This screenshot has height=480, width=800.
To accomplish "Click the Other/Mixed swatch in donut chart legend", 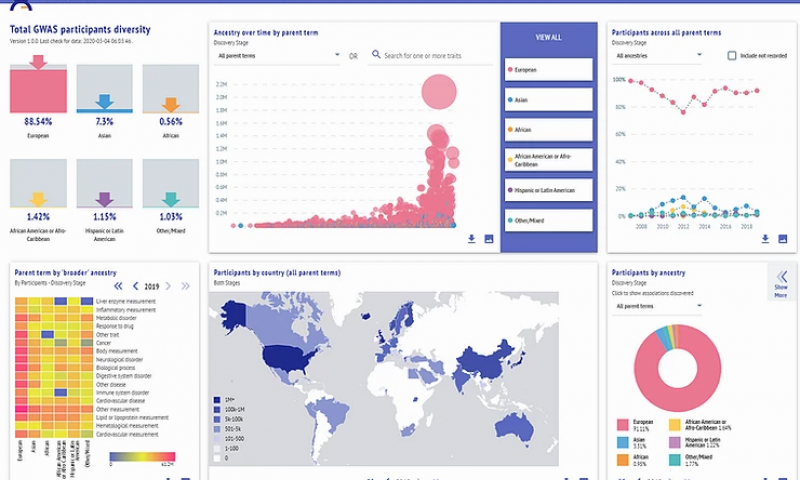I will [x=675, y=460].
